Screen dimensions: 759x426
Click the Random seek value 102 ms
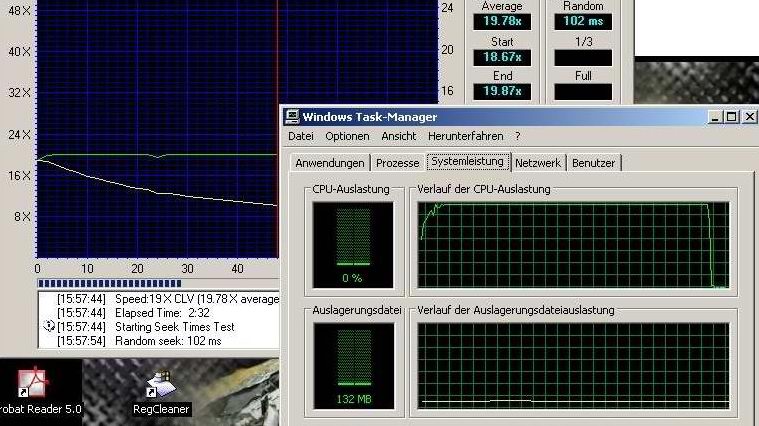[x=583, y=21]
